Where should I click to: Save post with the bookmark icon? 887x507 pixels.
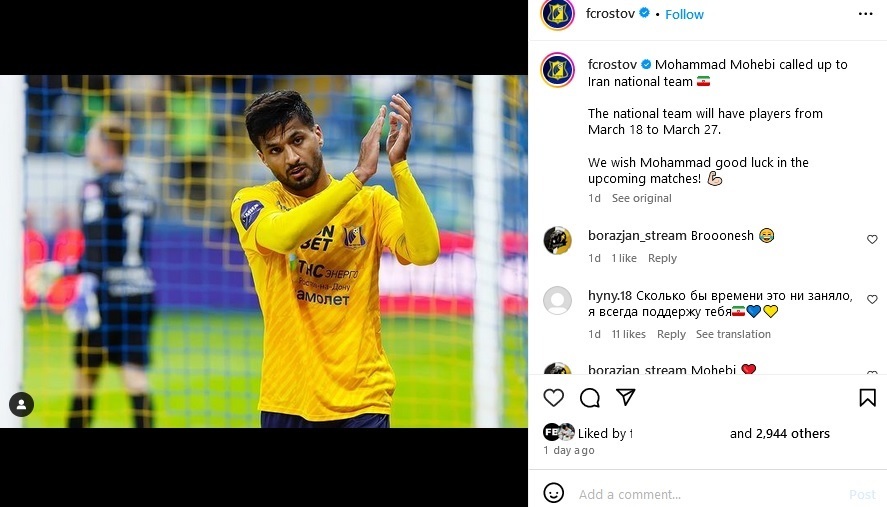(x=867, y=398)
